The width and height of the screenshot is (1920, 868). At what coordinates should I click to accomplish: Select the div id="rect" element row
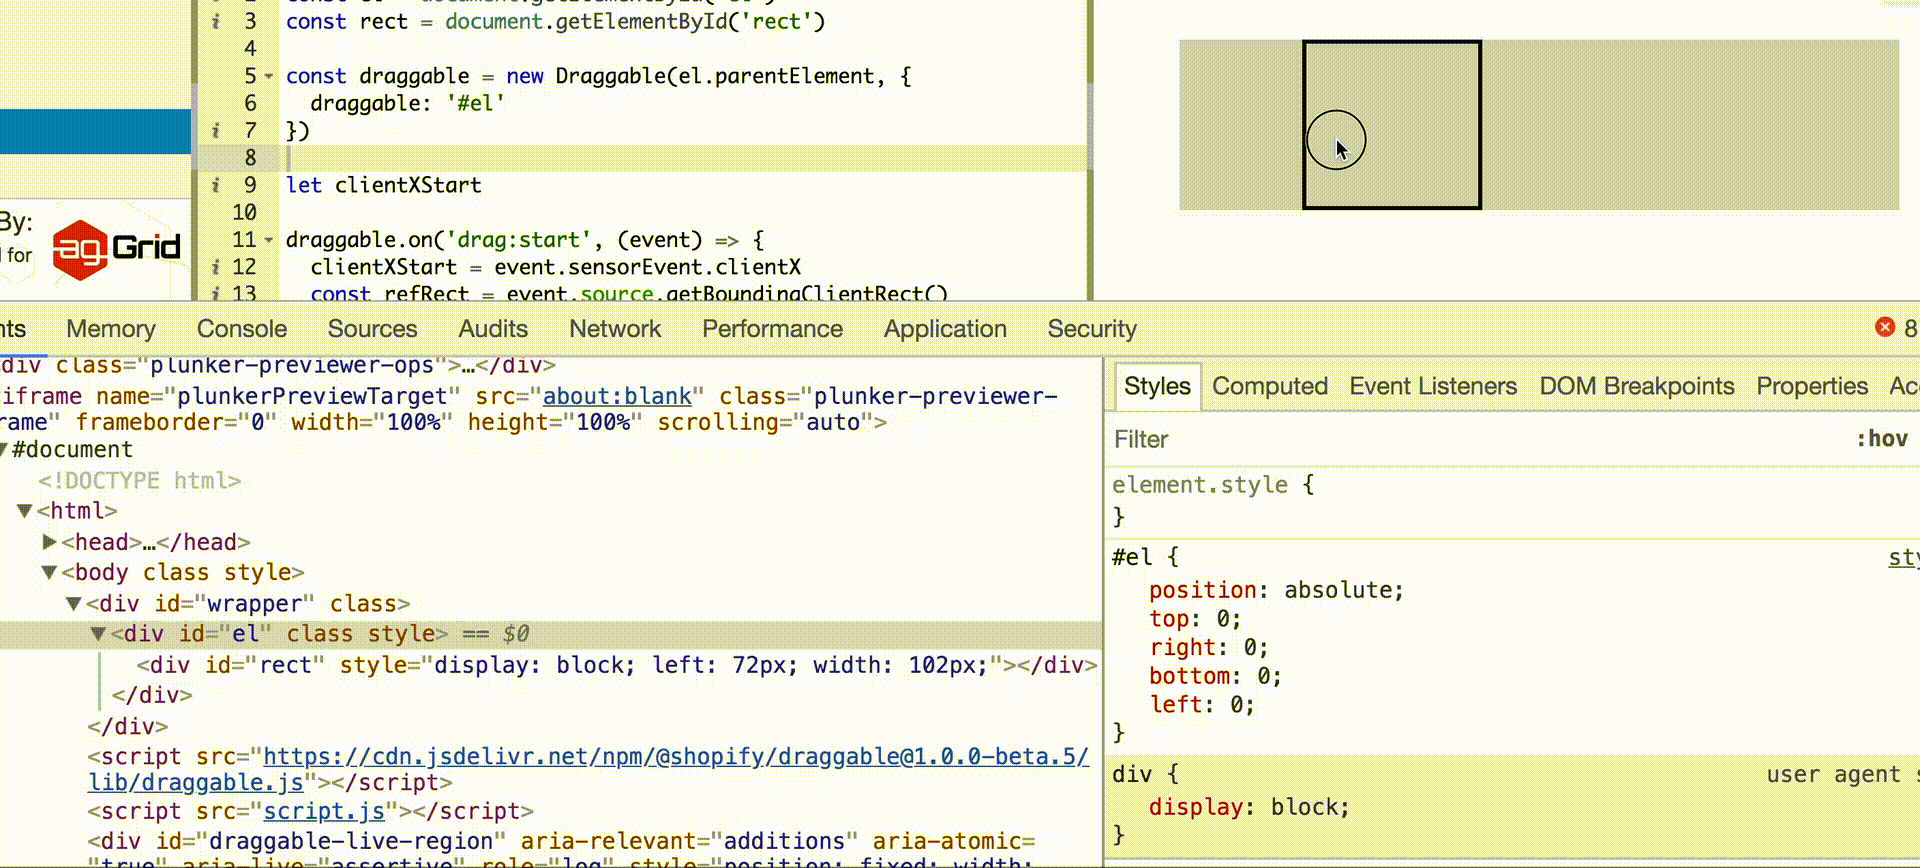[617, 665]
